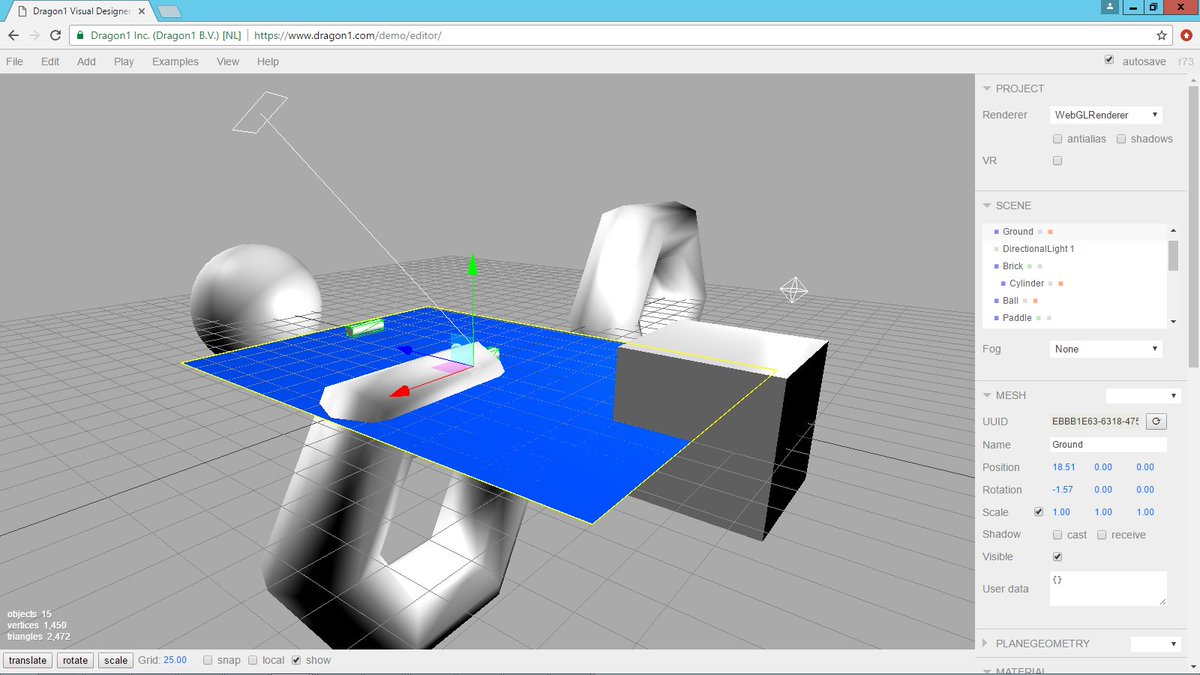Open the Help menu

[x=268, y=61]
